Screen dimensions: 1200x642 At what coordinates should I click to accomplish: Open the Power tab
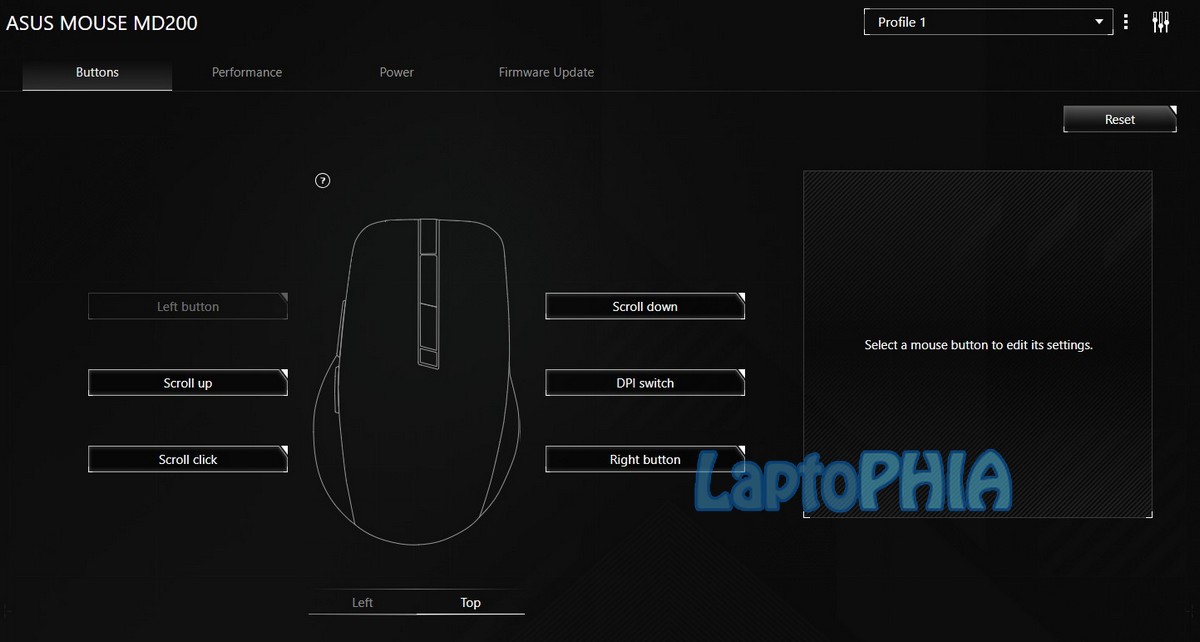click(396, 72)
